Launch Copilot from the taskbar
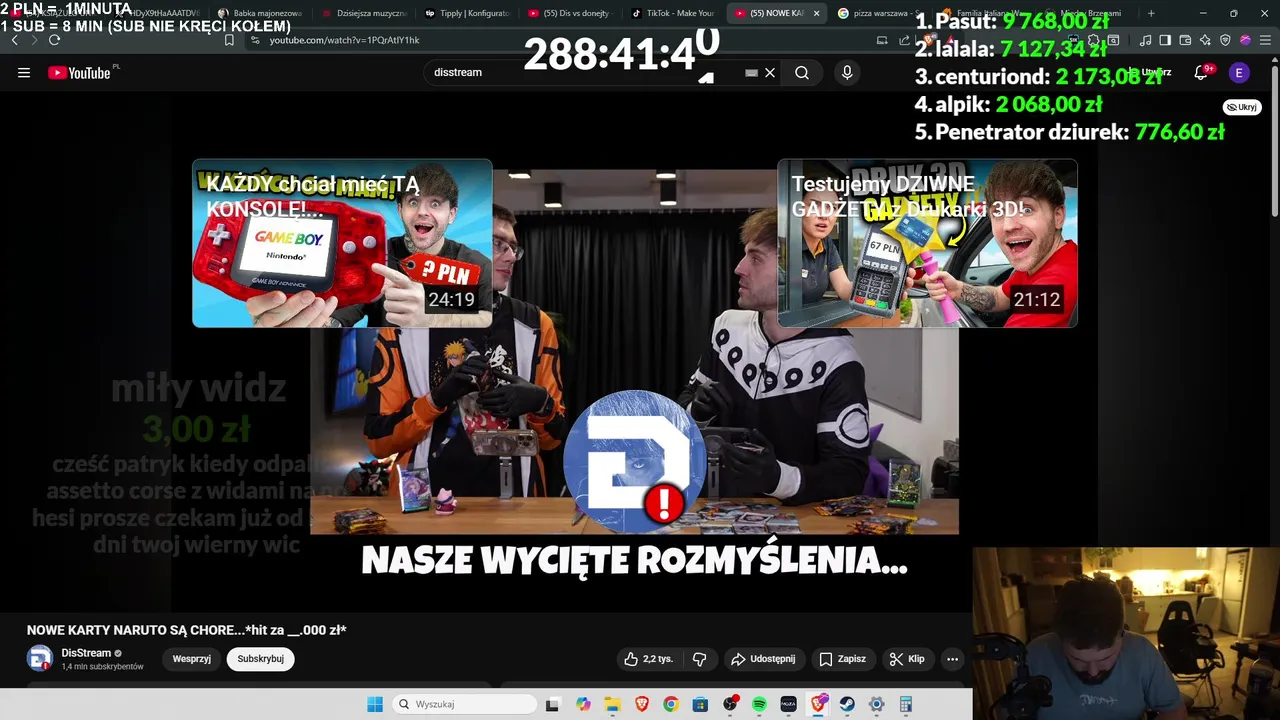The image size is (1280, 720). pos(583,705)
